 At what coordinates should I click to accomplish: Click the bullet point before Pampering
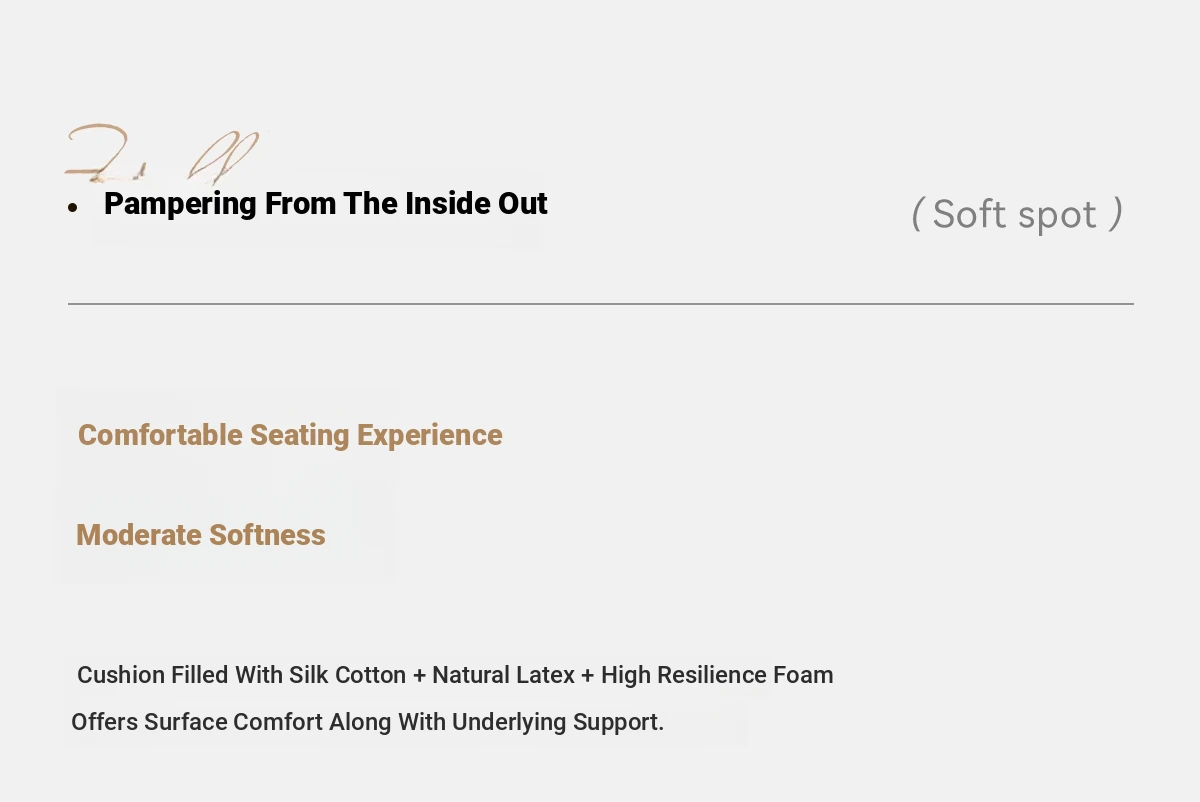coord(73,207)
